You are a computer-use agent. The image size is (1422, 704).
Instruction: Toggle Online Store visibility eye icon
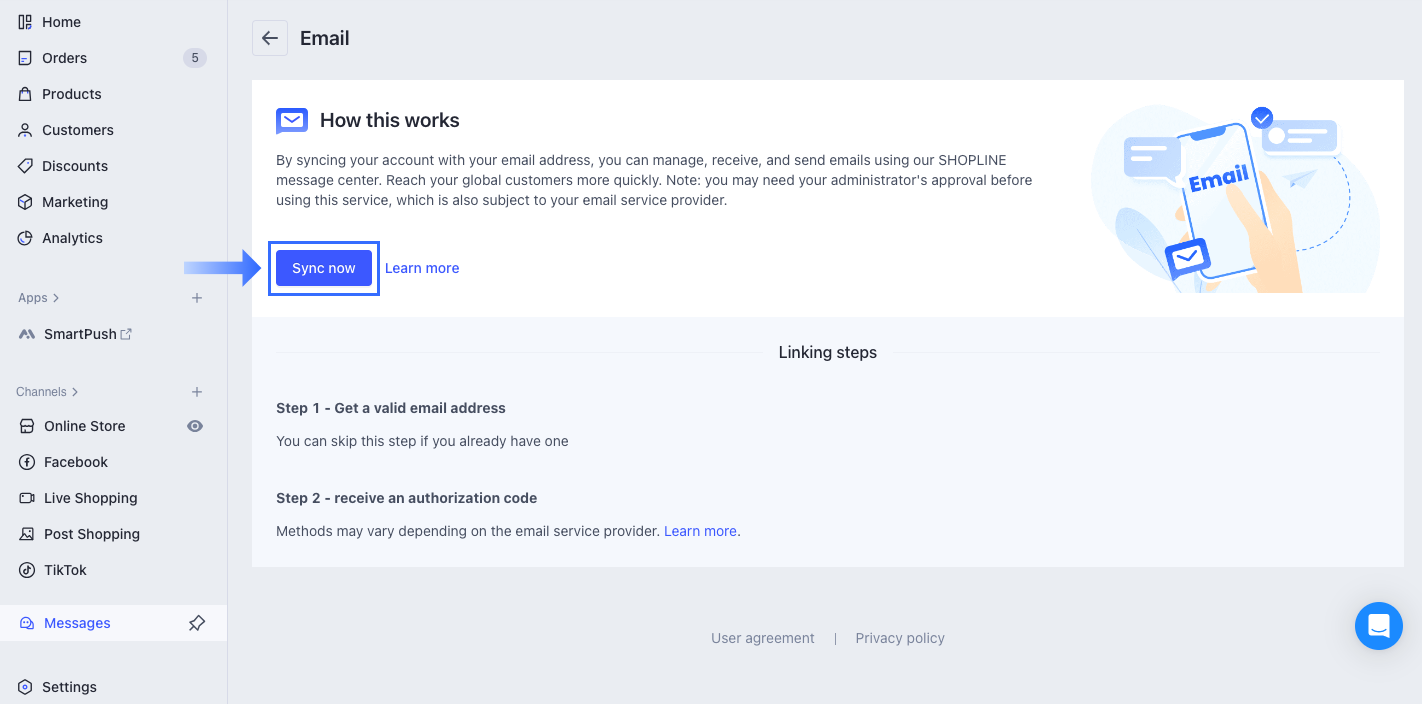click(x=196, y=425)
